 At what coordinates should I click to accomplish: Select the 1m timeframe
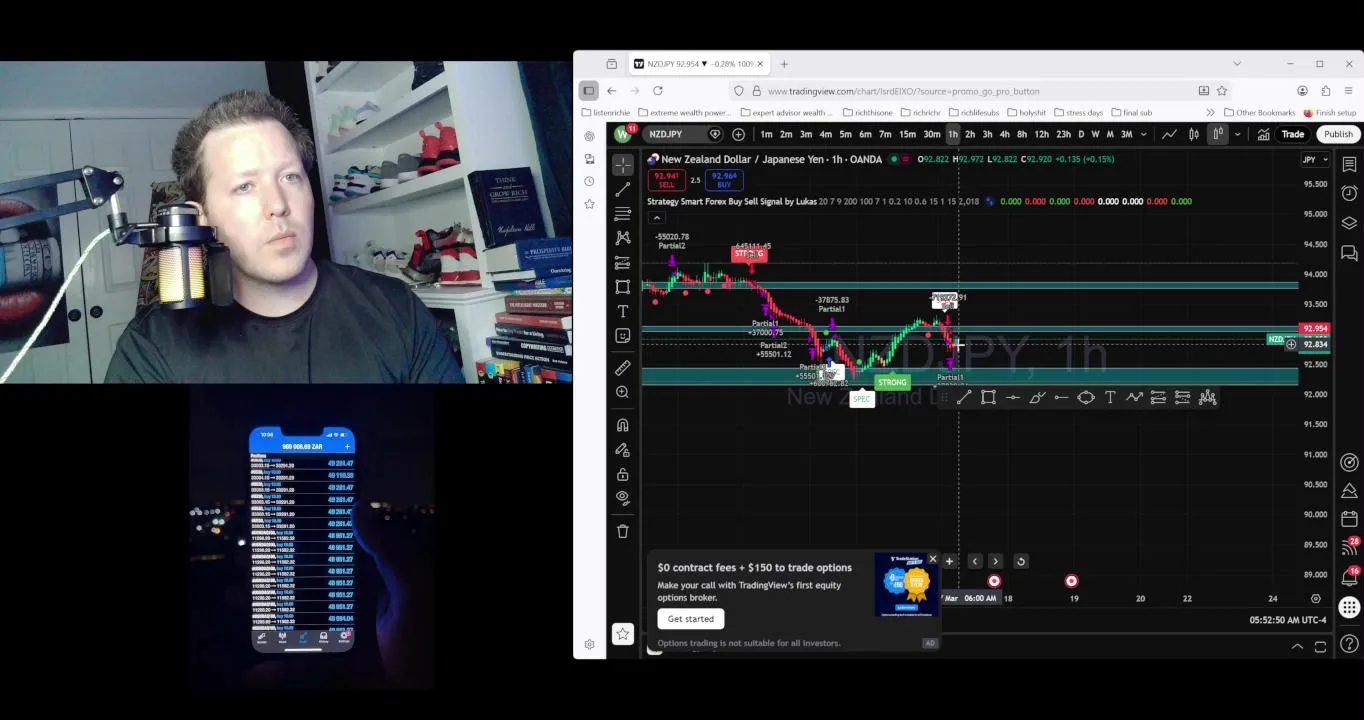(766, 134)
